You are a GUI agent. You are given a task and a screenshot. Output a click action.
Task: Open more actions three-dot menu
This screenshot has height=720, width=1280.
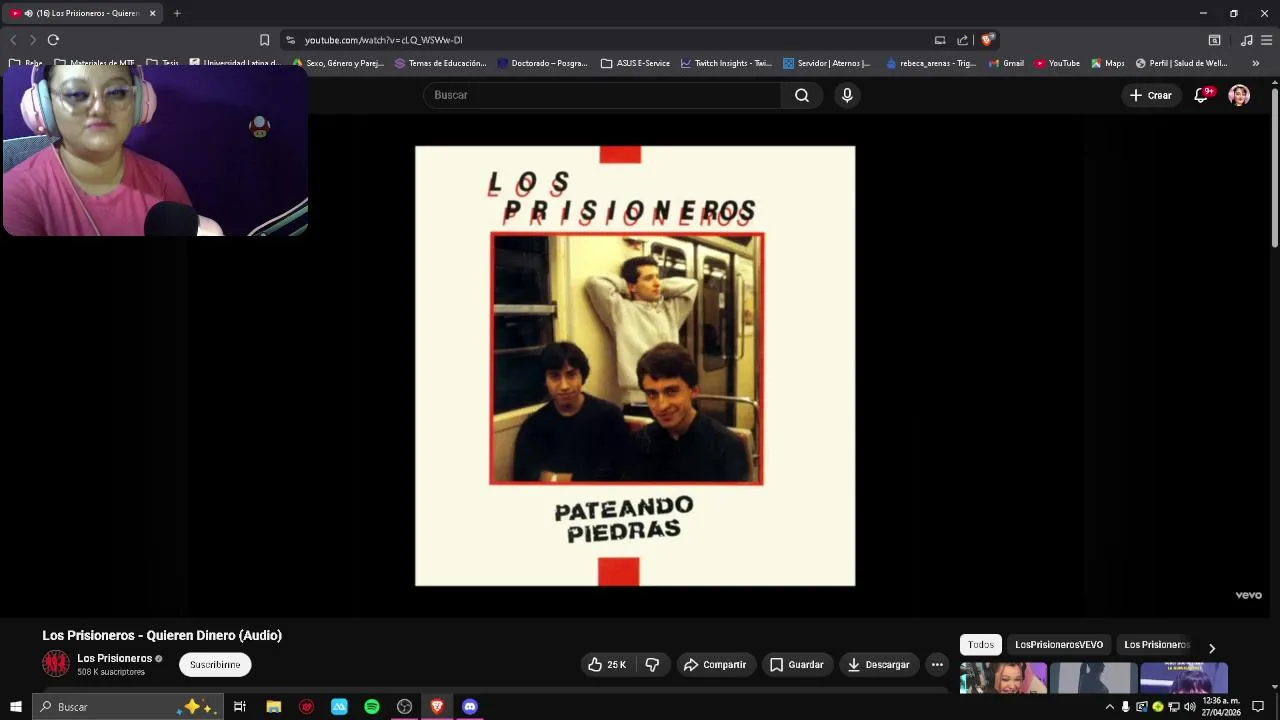click(937, 664)
